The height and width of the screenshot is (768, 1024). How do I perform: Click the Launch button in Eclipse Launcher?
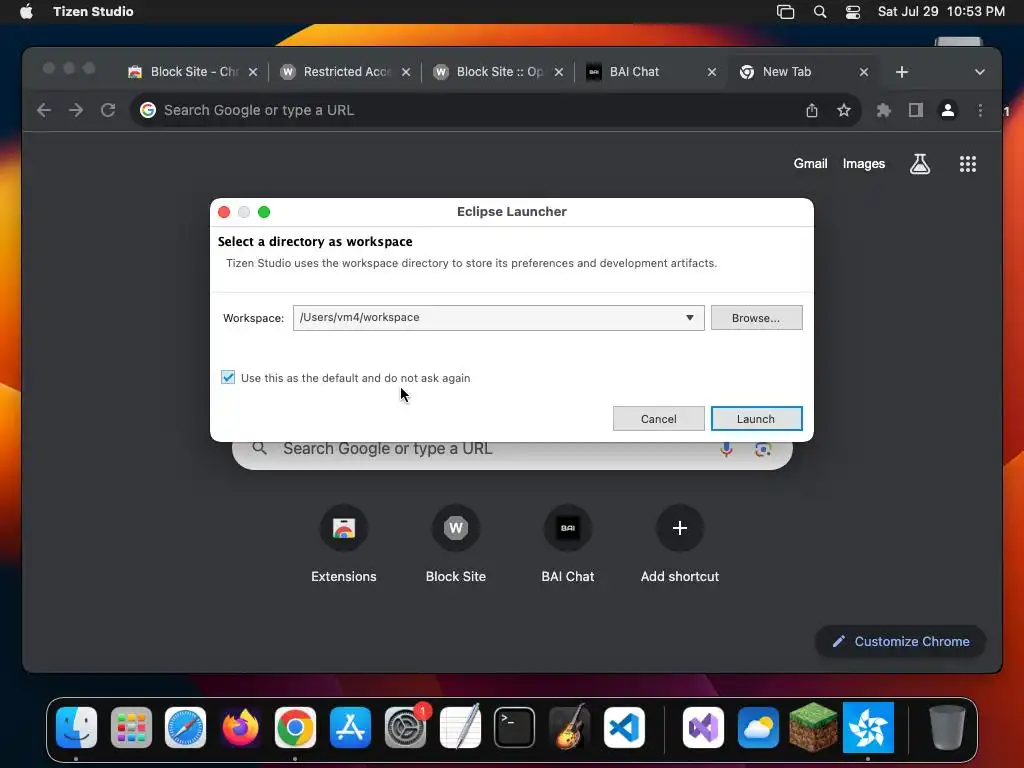tap(756, 419)
